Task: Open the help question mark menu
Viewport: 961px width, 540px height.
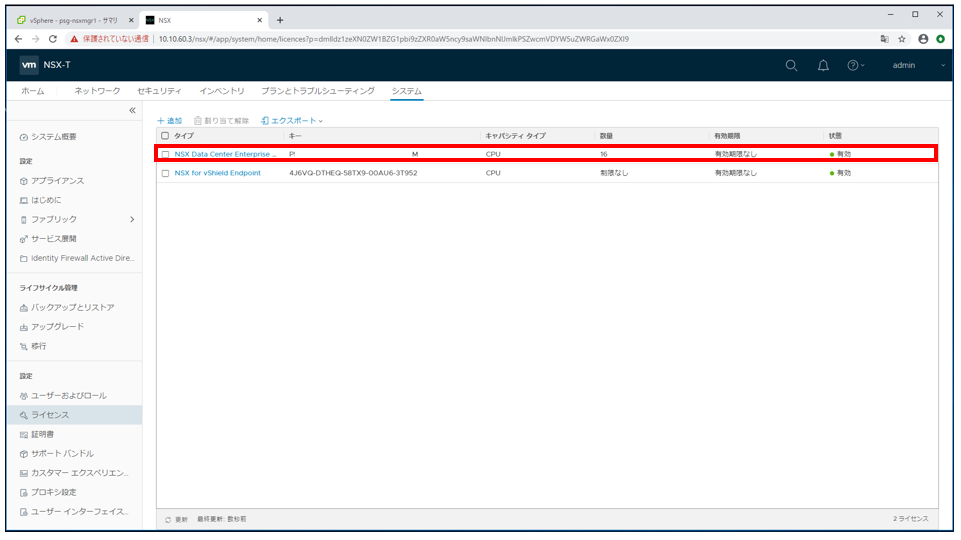Action: 856,66
